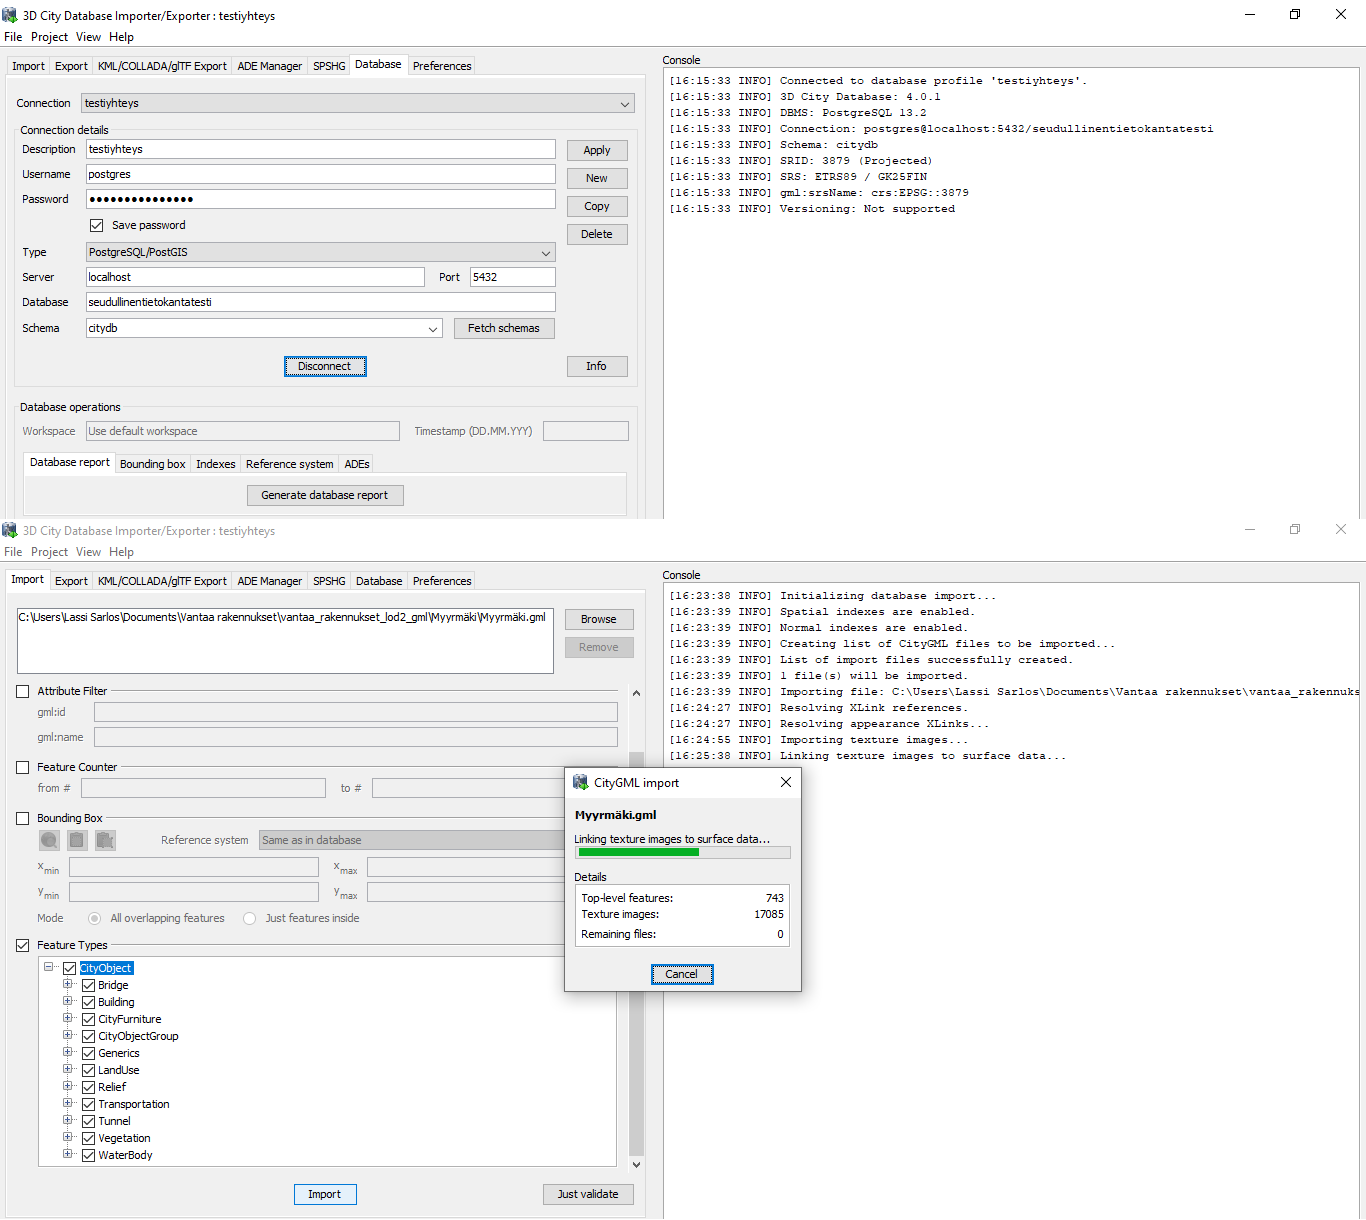Click the CityGML import dialog title icon
1366x1220 pixels.
[581, 783]
